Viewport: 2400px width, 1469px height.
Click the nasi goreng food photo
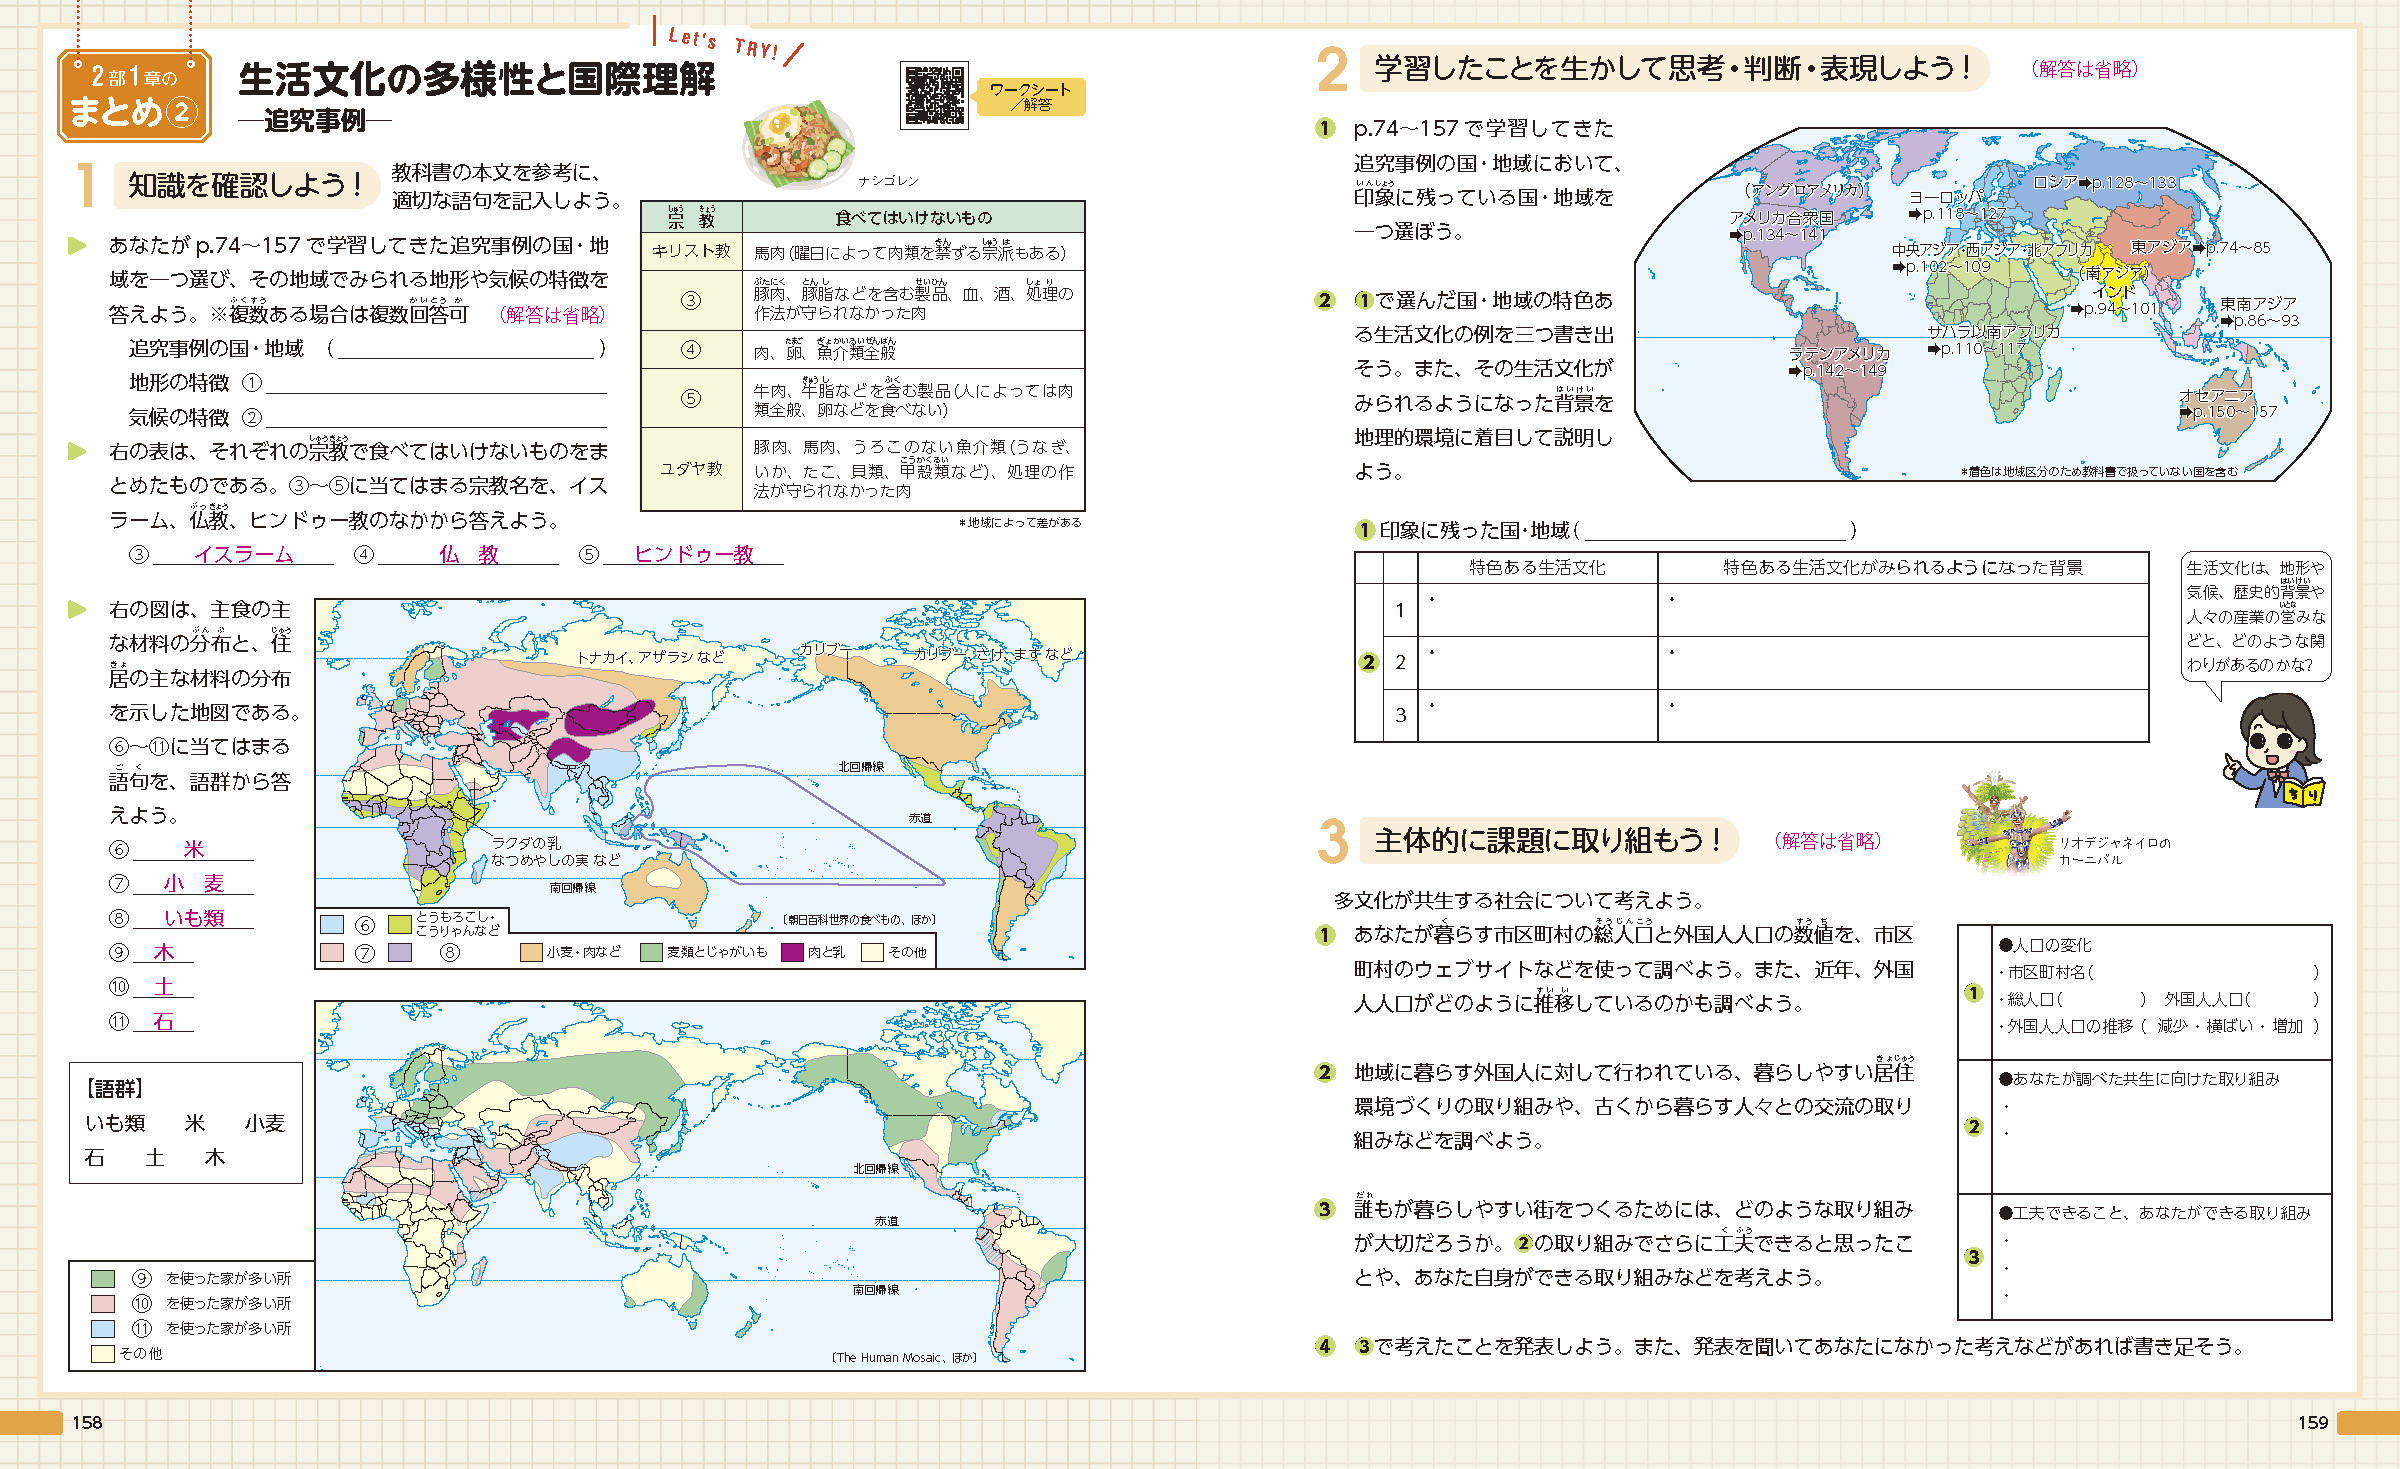pos(798,145)
